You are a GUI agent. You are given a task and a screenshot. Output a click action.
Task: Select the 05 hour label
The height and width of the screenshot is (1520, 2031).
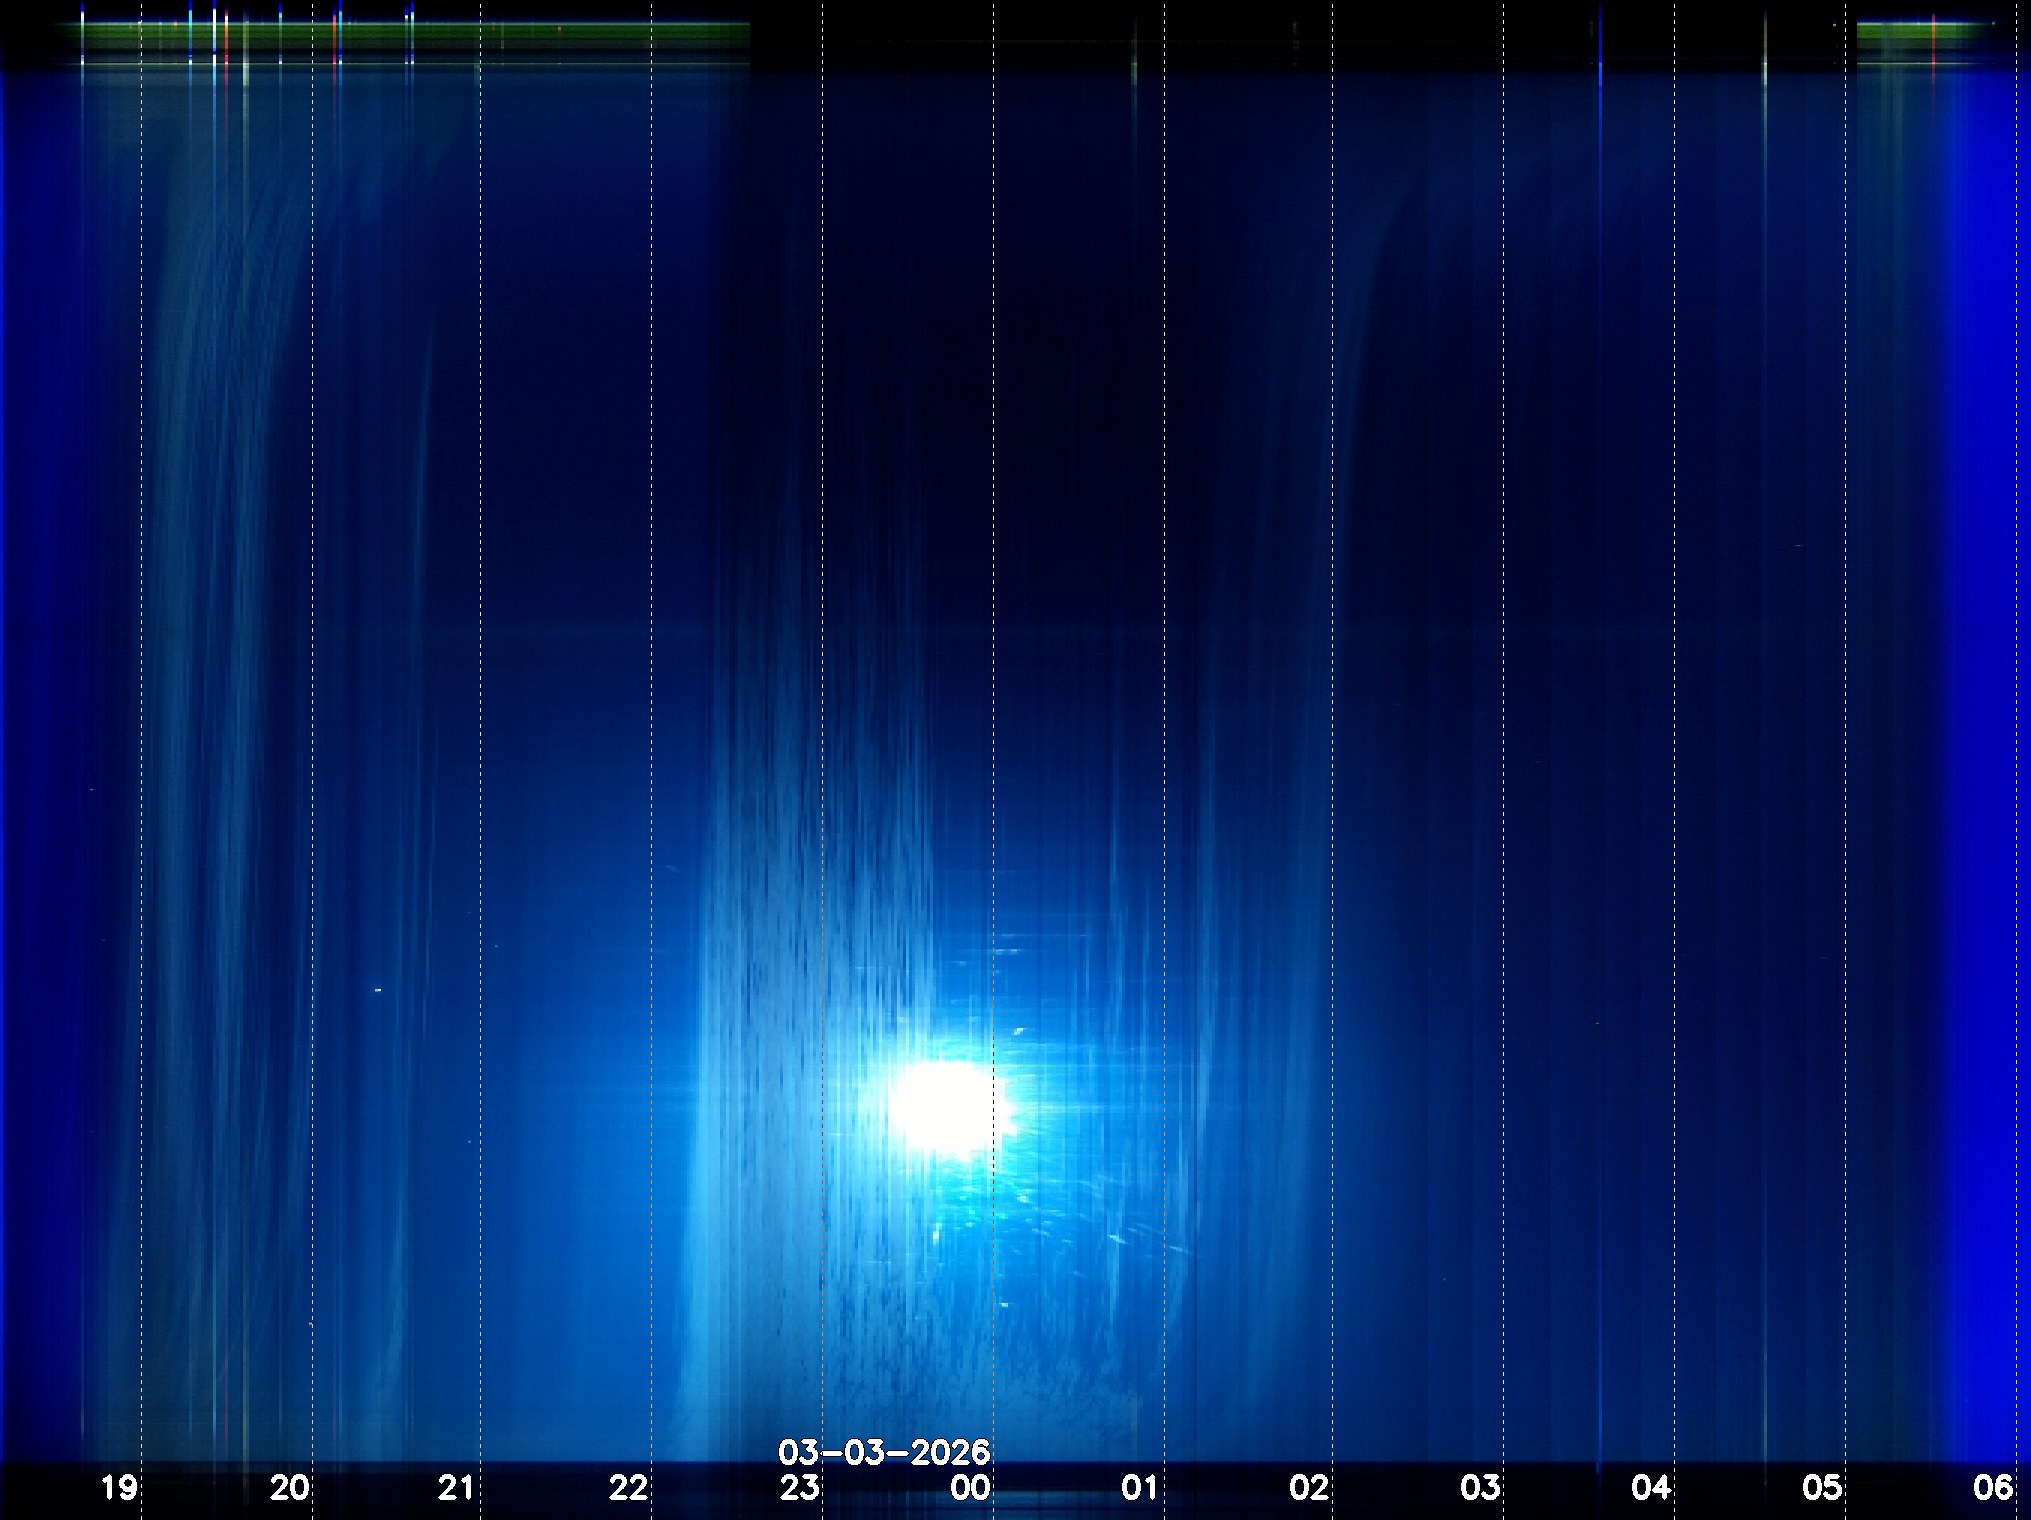1822,1488
